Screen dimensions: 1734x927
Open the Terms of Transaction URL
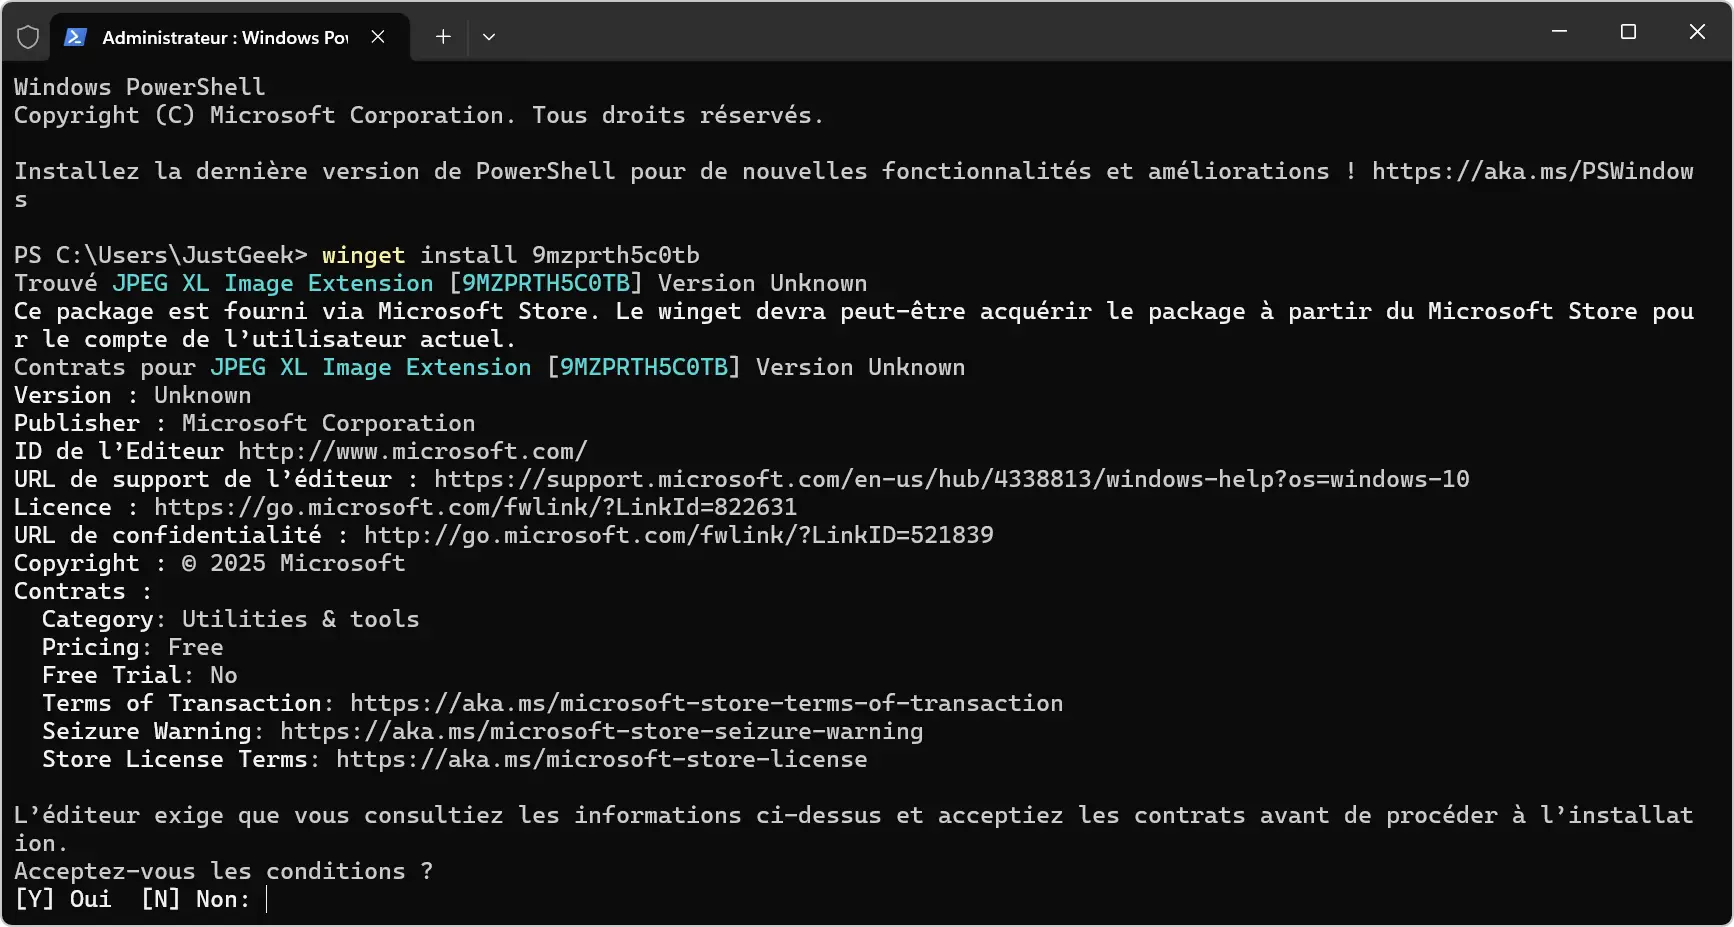pos(707,703)
